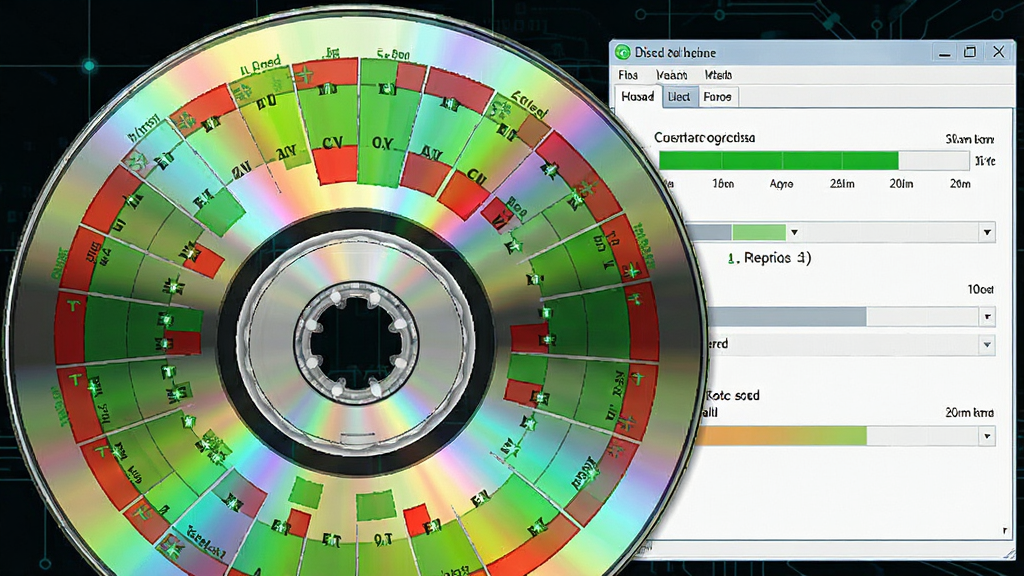Open the dropdown arrow on the orange-green bar
1024x576 pixels.
pyautogui.click(x=987, y=436)
